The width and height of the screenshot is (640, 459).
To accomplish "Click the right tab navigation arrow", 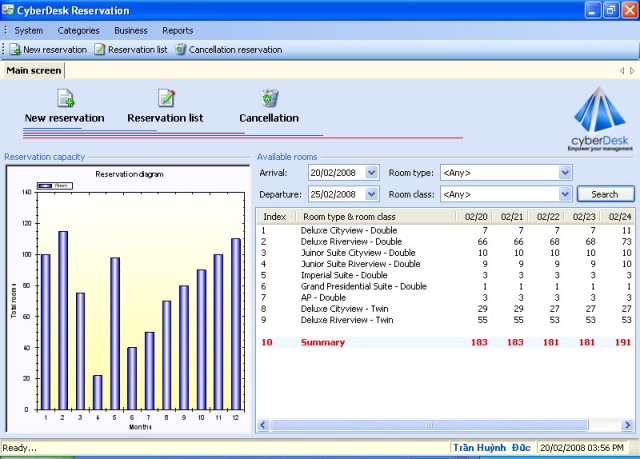I will [631, 71].
